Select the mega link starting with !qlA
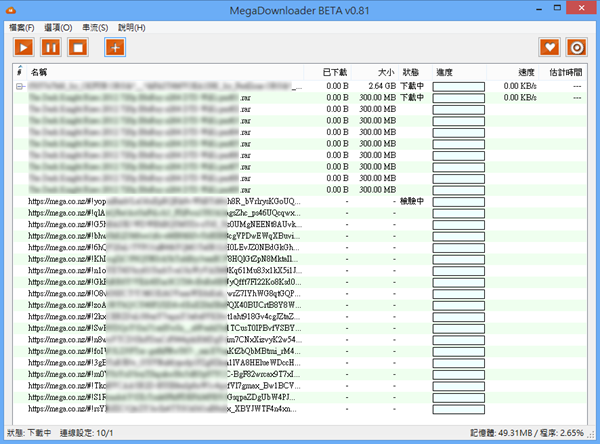The height and width of the screenshot is (444, 600). click(x=164, y=213)
